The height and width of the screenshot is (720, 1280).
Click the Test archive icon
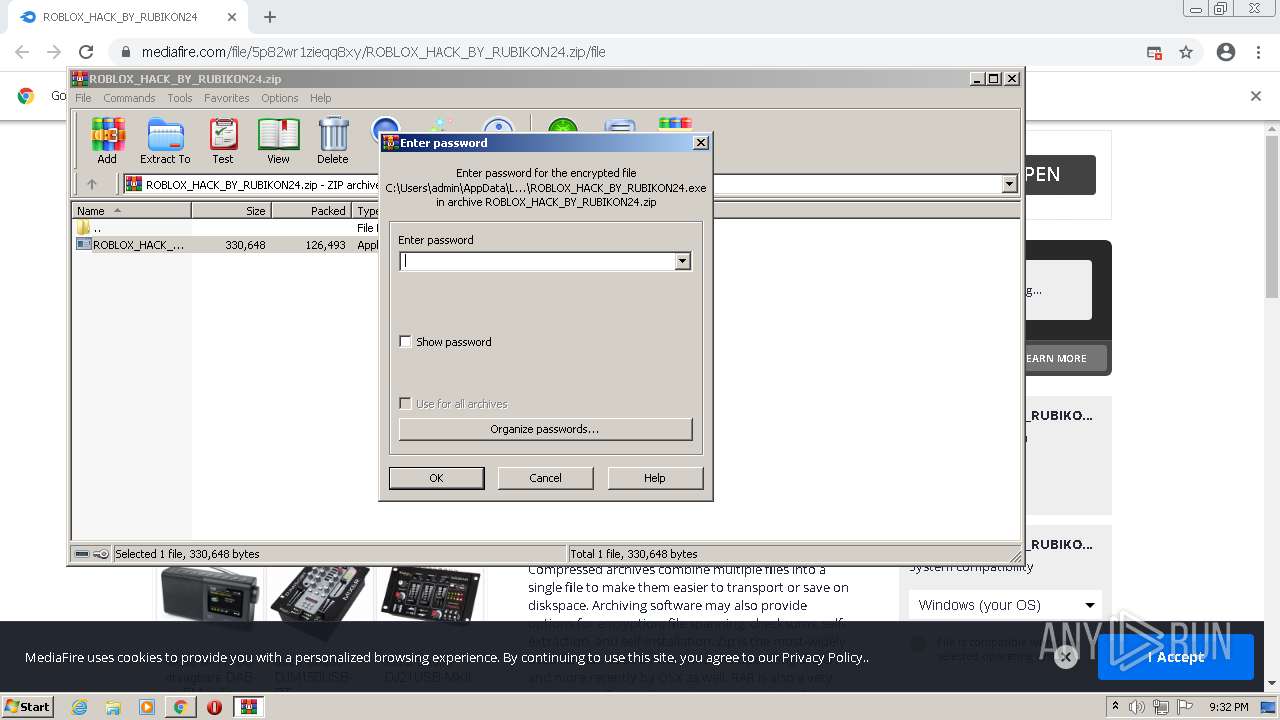click(x=223, y=141)
